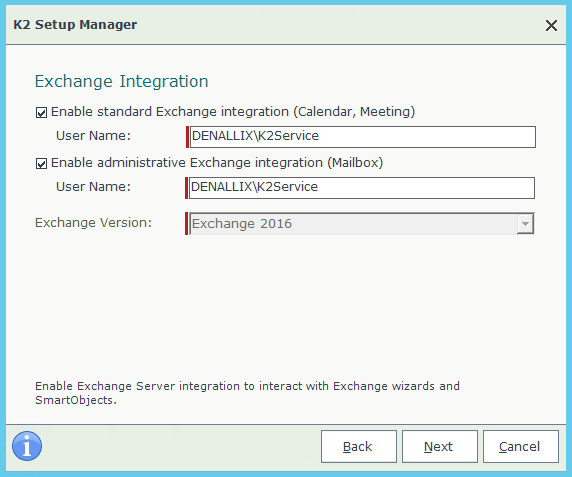Click the 'Exchange Version:' label
Viewport: 572px width, 477px height.
coord(93,222)
